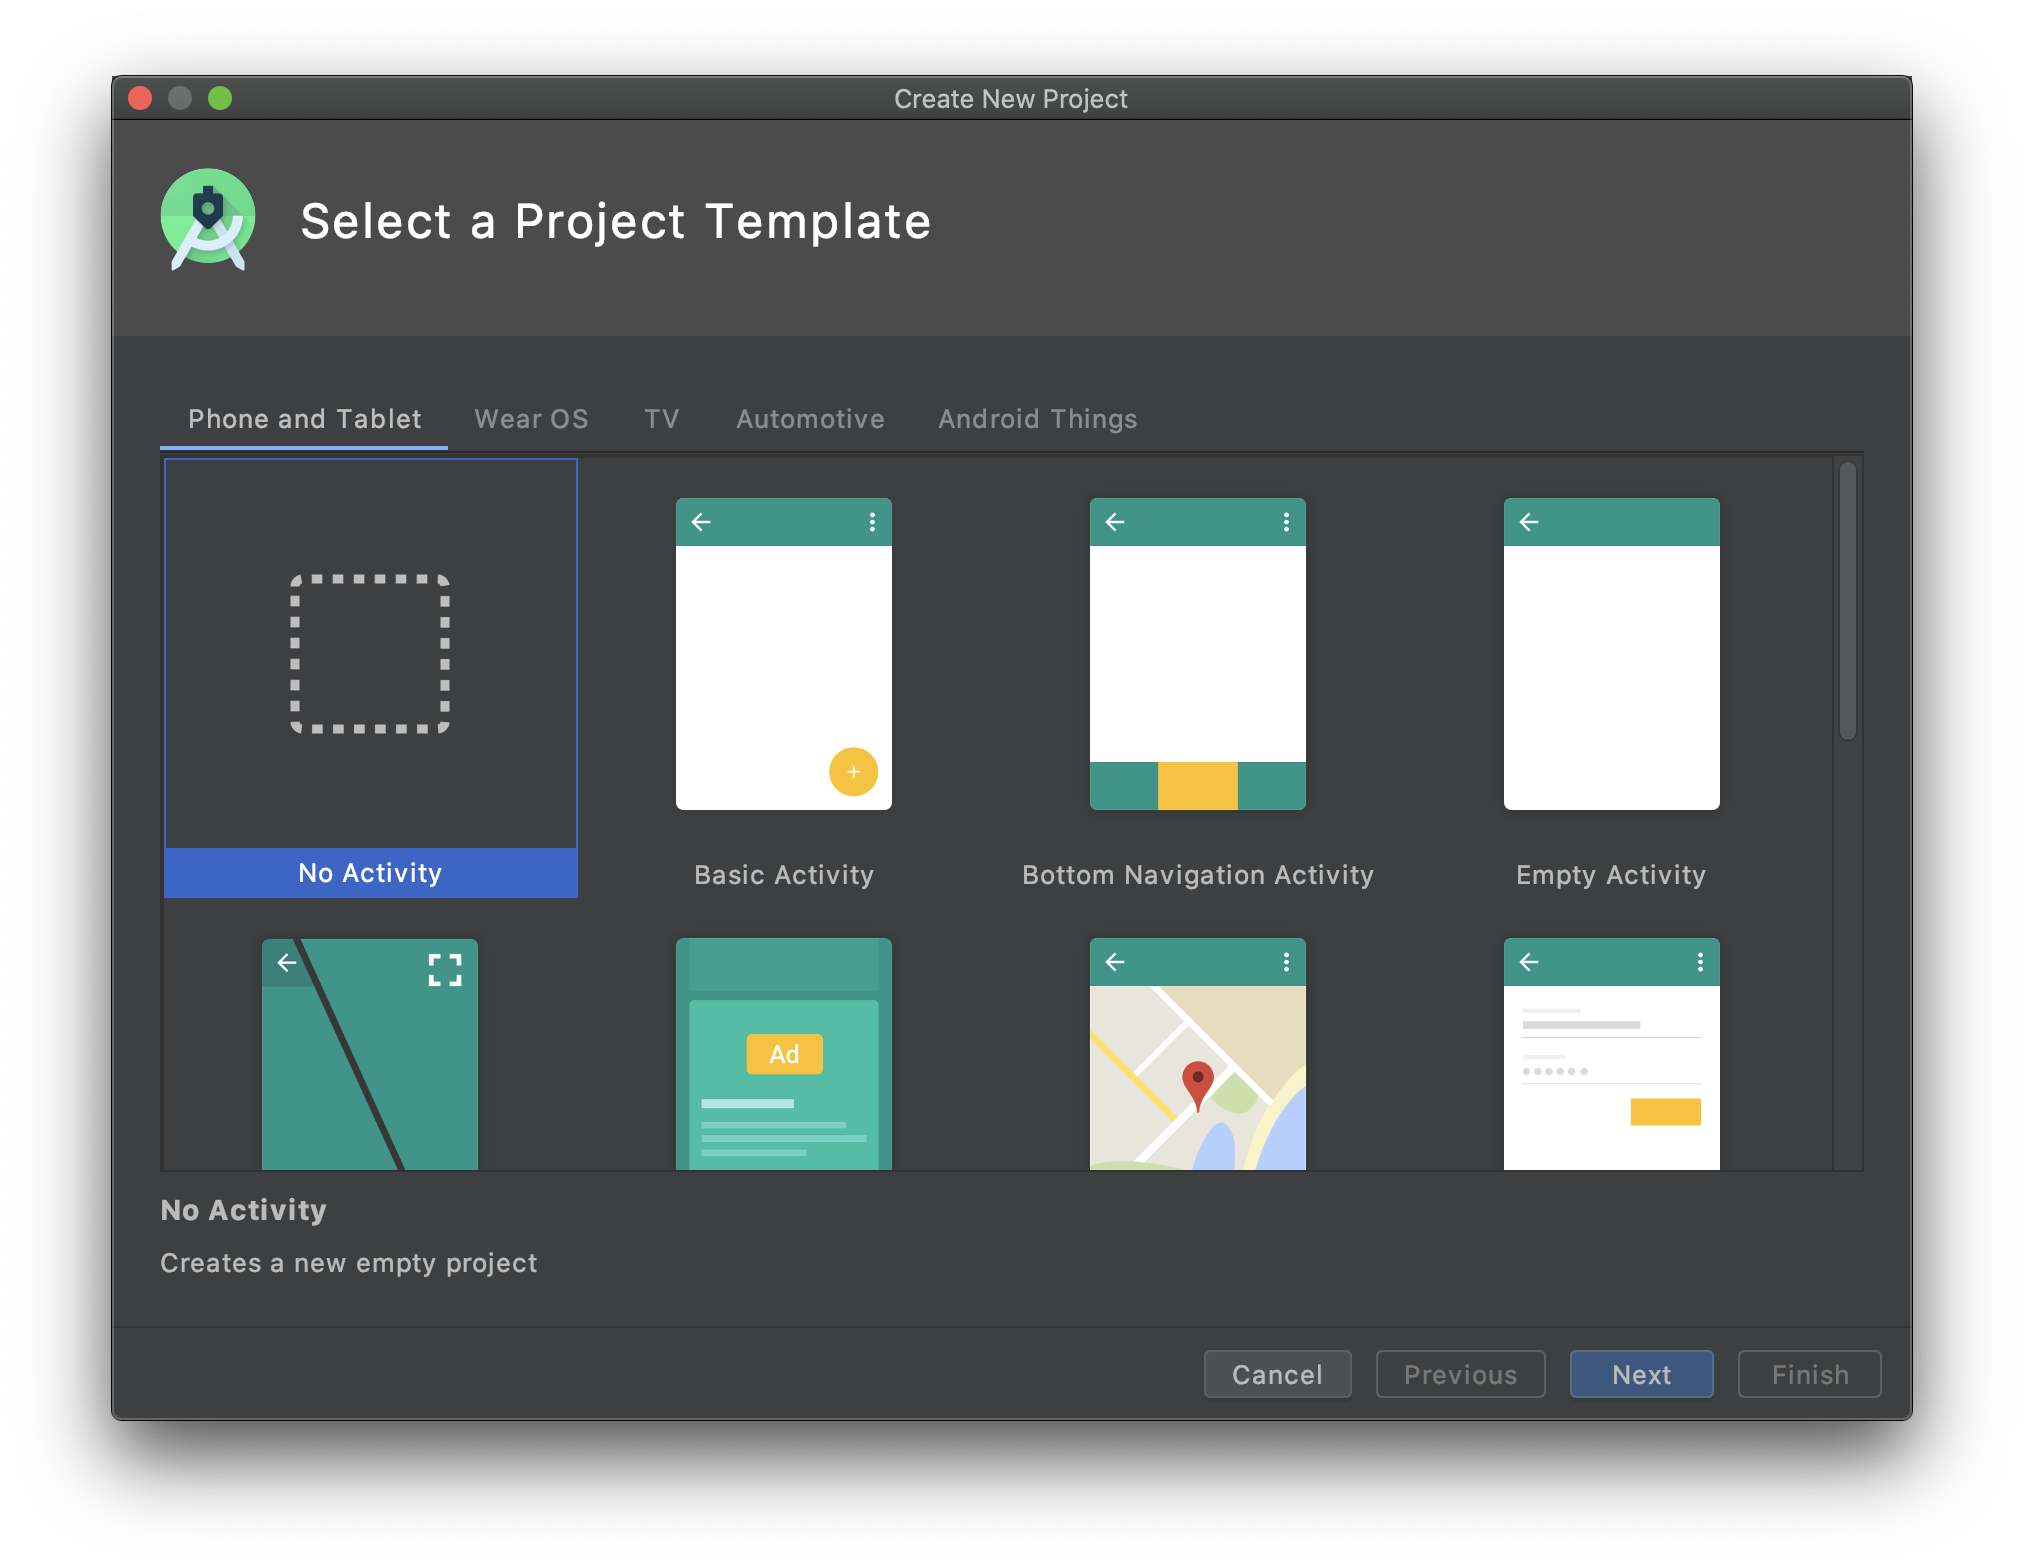Select the No Activity template
This screenshot has width=2024, height=1568.
(x=370, y=678)
